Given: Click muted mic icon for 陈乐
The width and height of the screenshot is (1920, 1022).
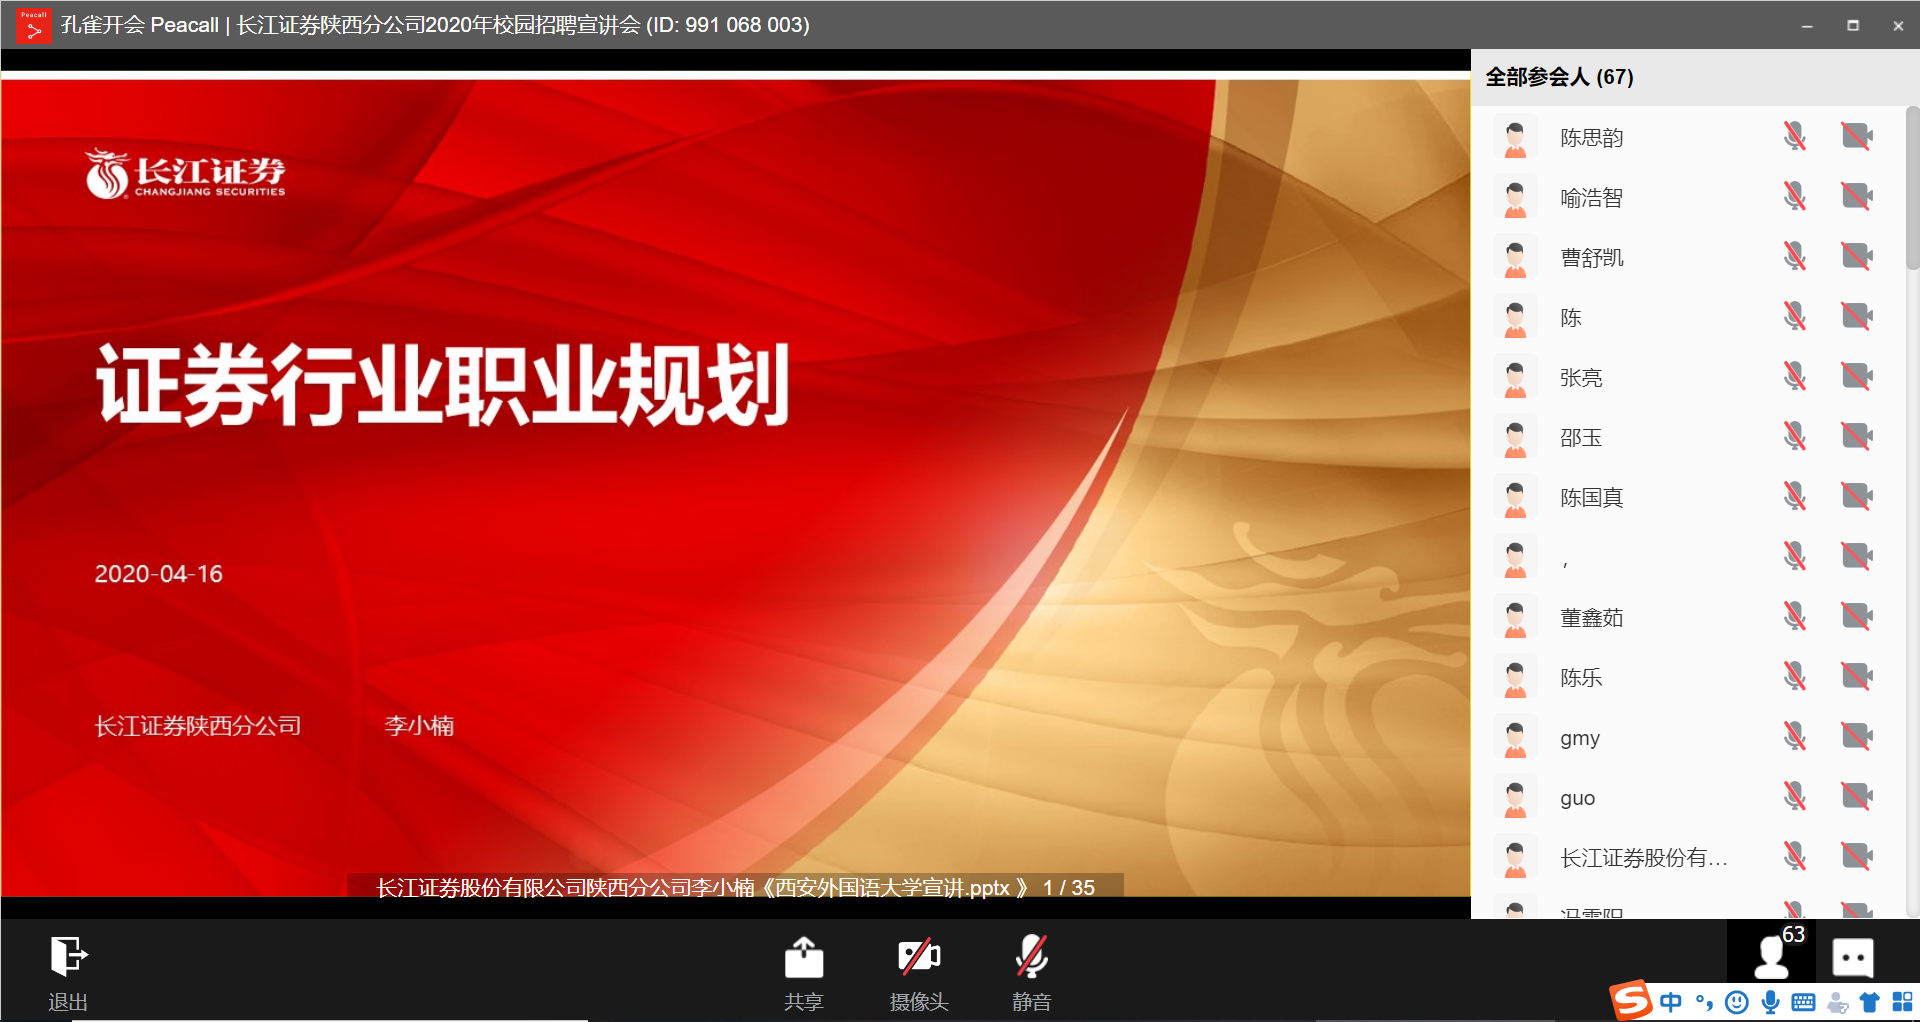Looking at the screenshot, I should (1795, 676).
